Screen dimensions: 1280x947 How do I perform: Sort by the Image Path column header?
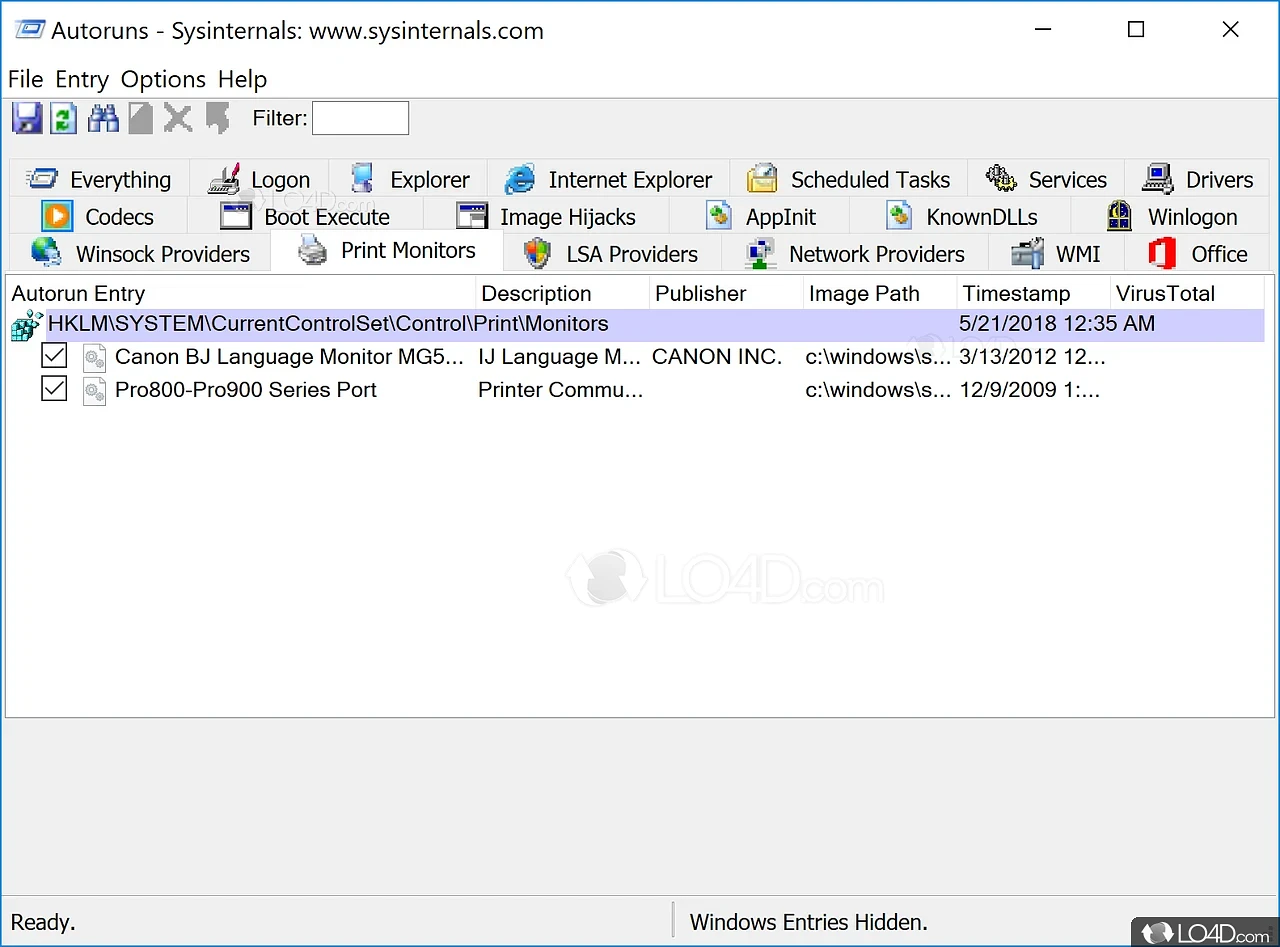pos(880,293)
